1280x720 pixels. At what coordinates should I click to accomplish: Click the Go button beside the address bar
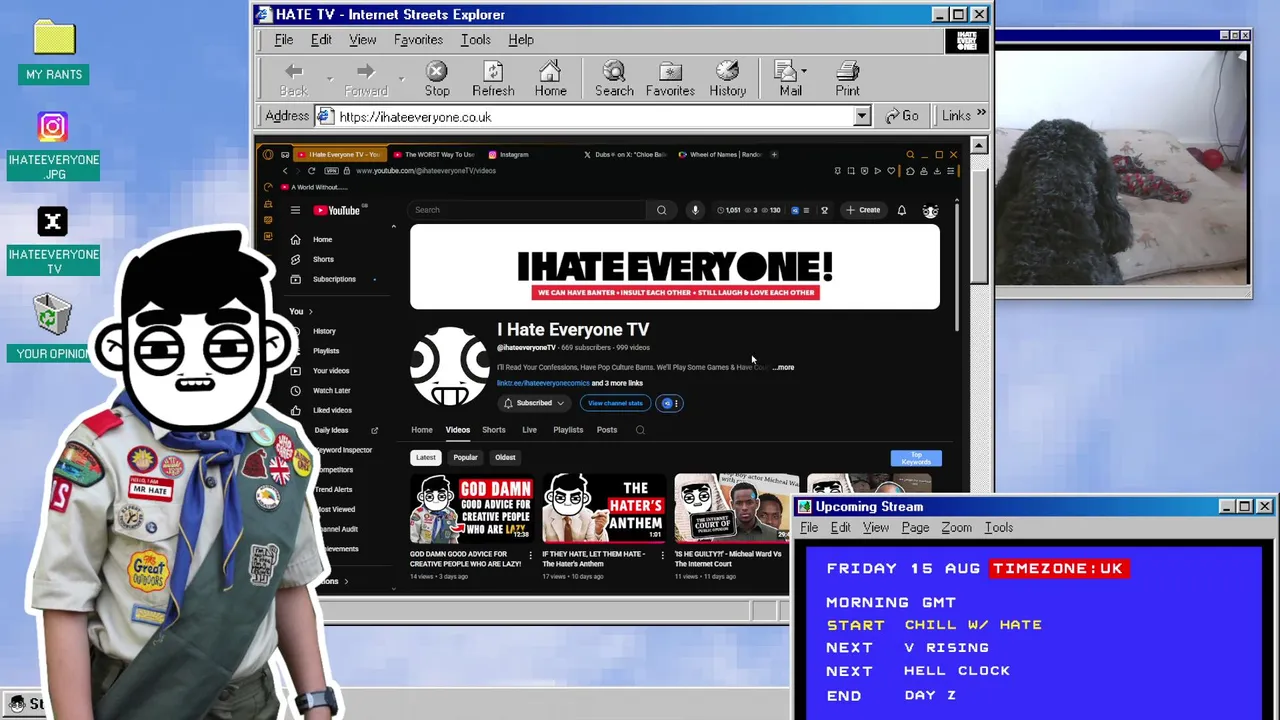point(902,116)
